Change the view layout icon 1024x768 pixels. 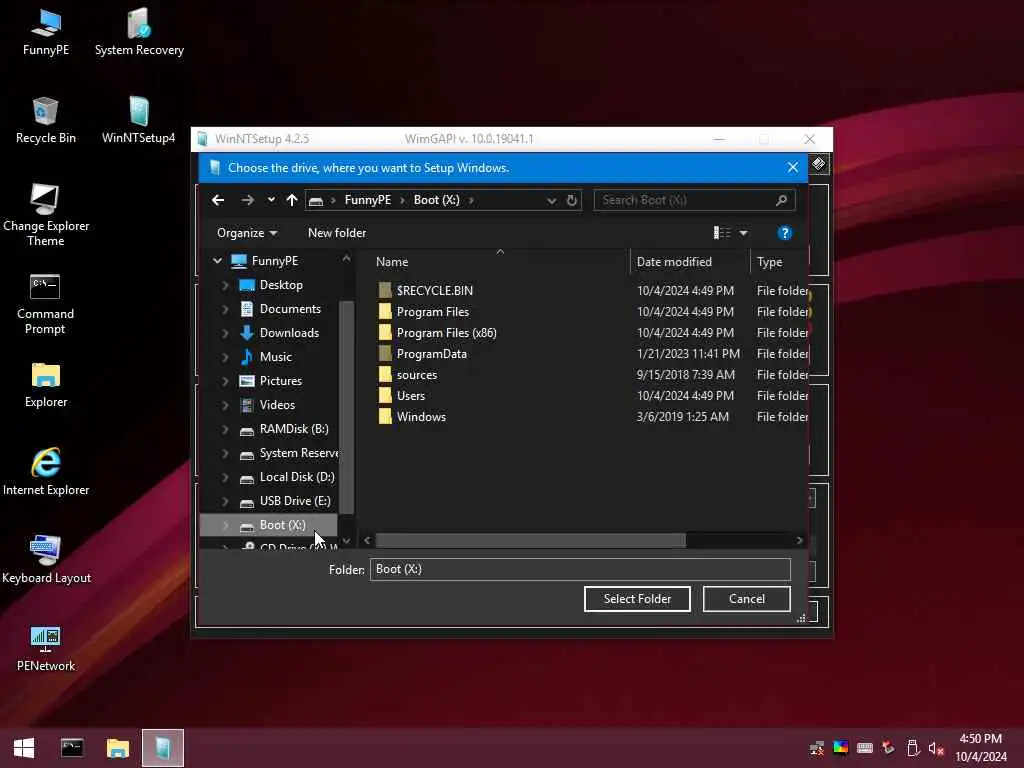tap(722, 233)
